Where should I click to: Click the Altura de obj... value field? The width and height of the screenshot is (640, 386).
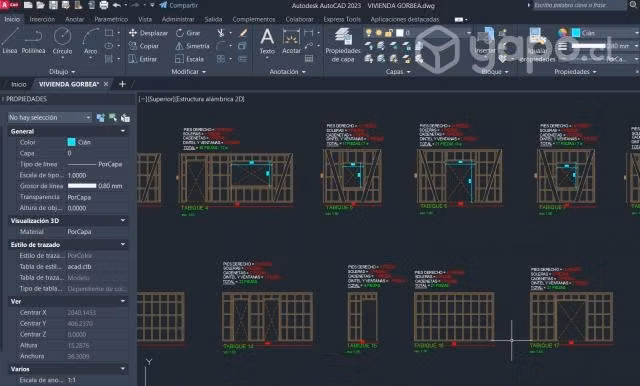tap(97, 208)
